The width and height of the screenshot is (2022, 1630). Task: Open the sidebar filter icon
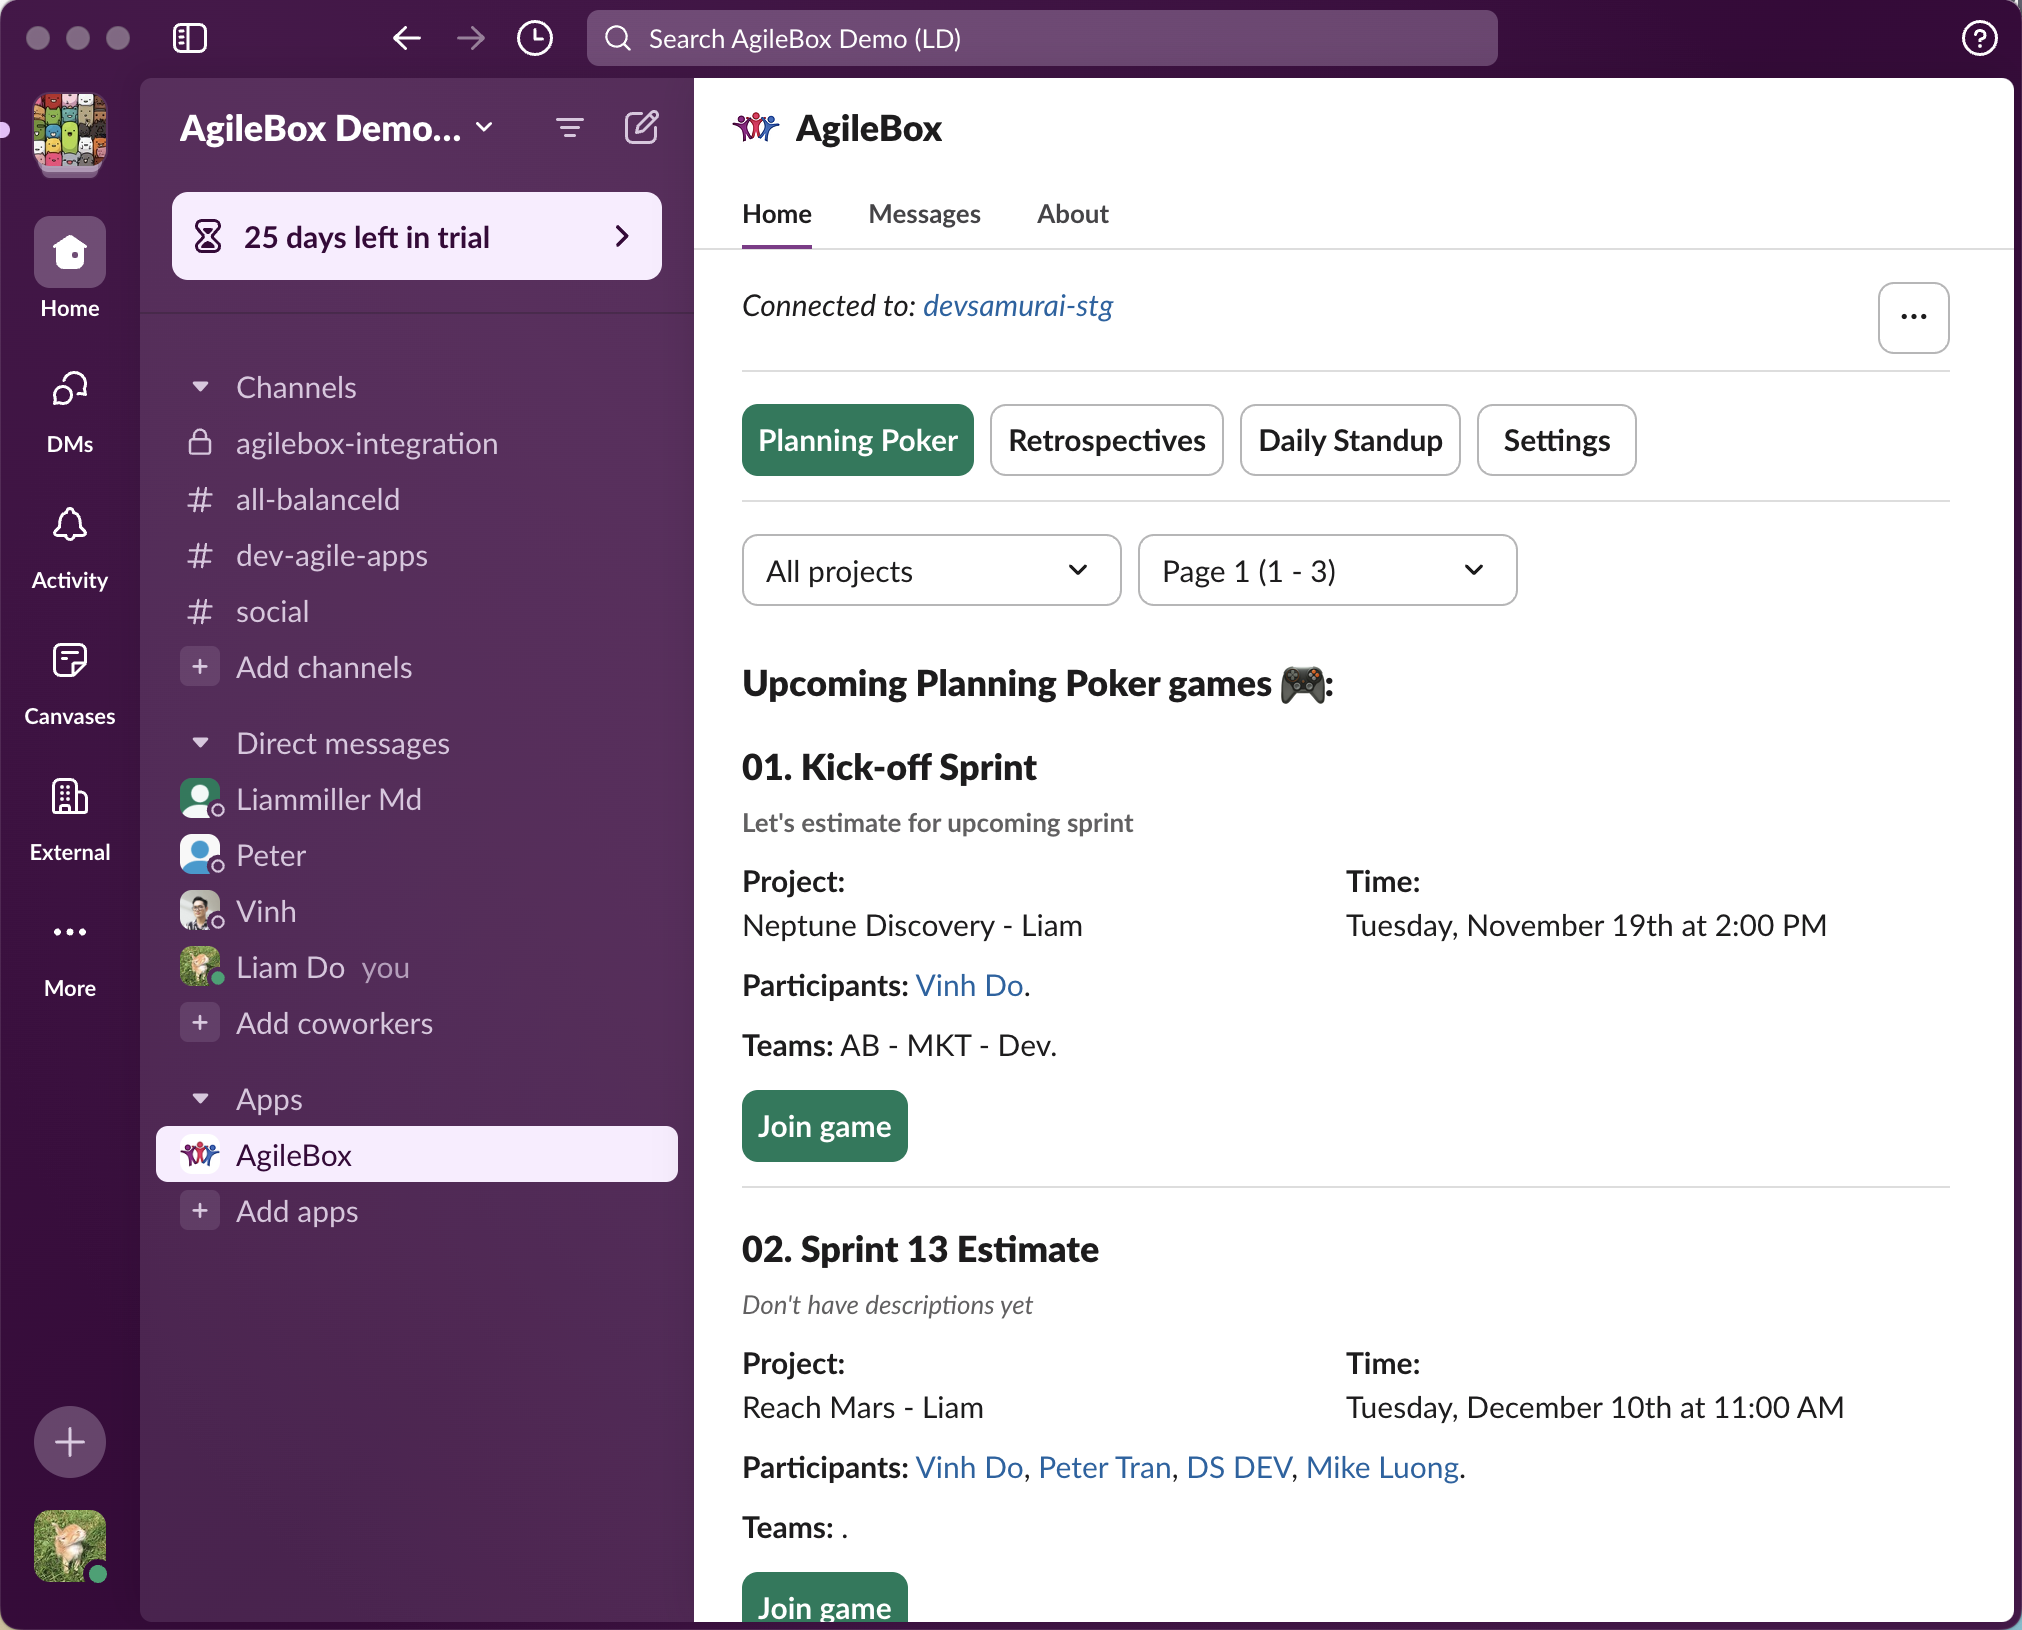click(x=570, y=128)
